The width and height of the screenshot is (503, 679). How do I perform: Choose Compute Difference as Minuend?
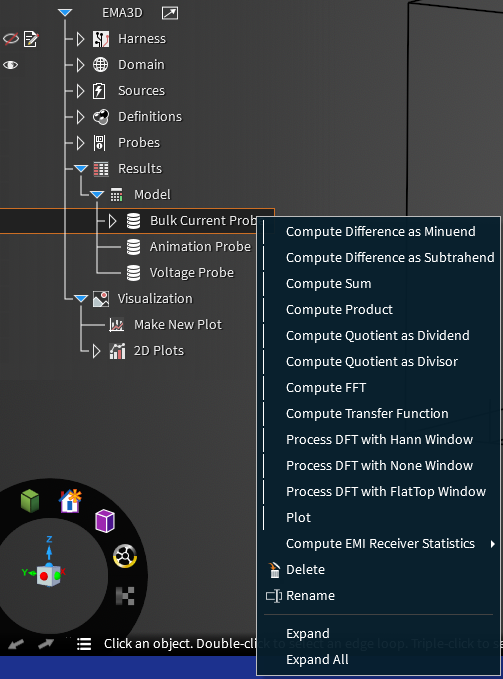380,232
